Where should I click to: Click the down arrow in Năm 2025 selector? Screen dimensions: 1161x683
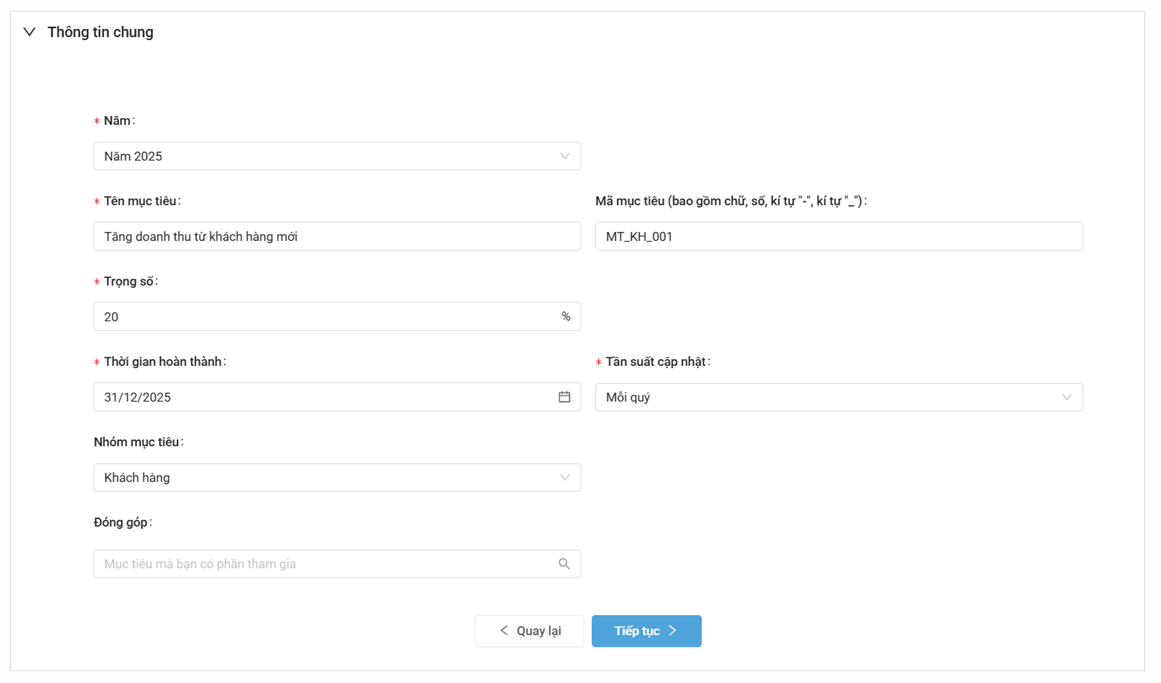[x=564, y=156]
